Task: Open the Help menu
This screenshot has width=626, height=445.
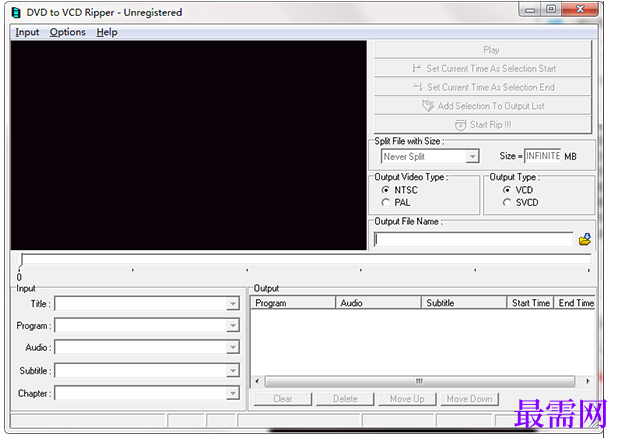Action: tap(107, 32)
